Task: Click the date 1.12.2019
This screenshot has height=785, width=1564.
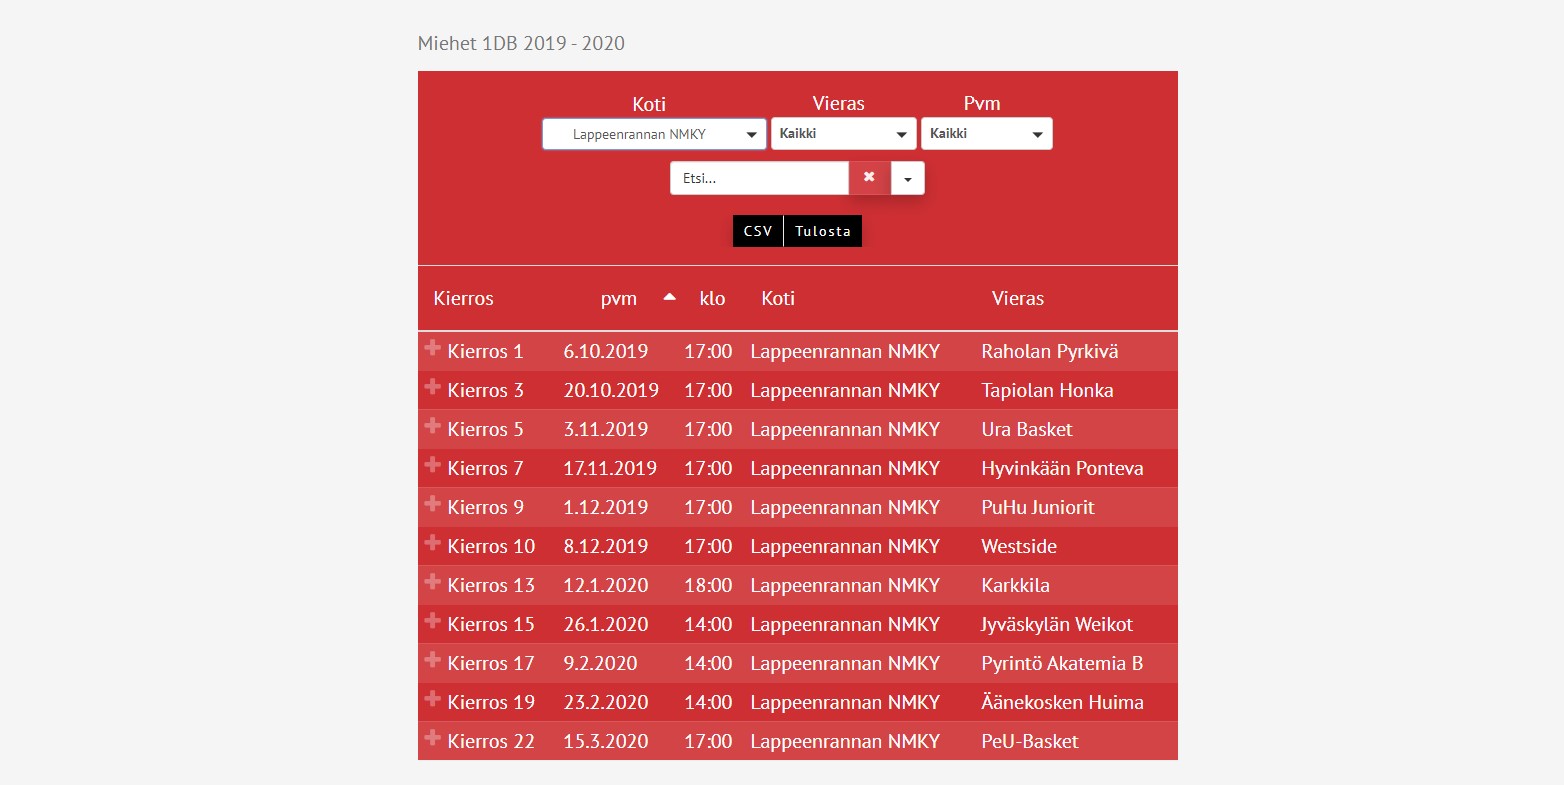Action: (606, 508)
